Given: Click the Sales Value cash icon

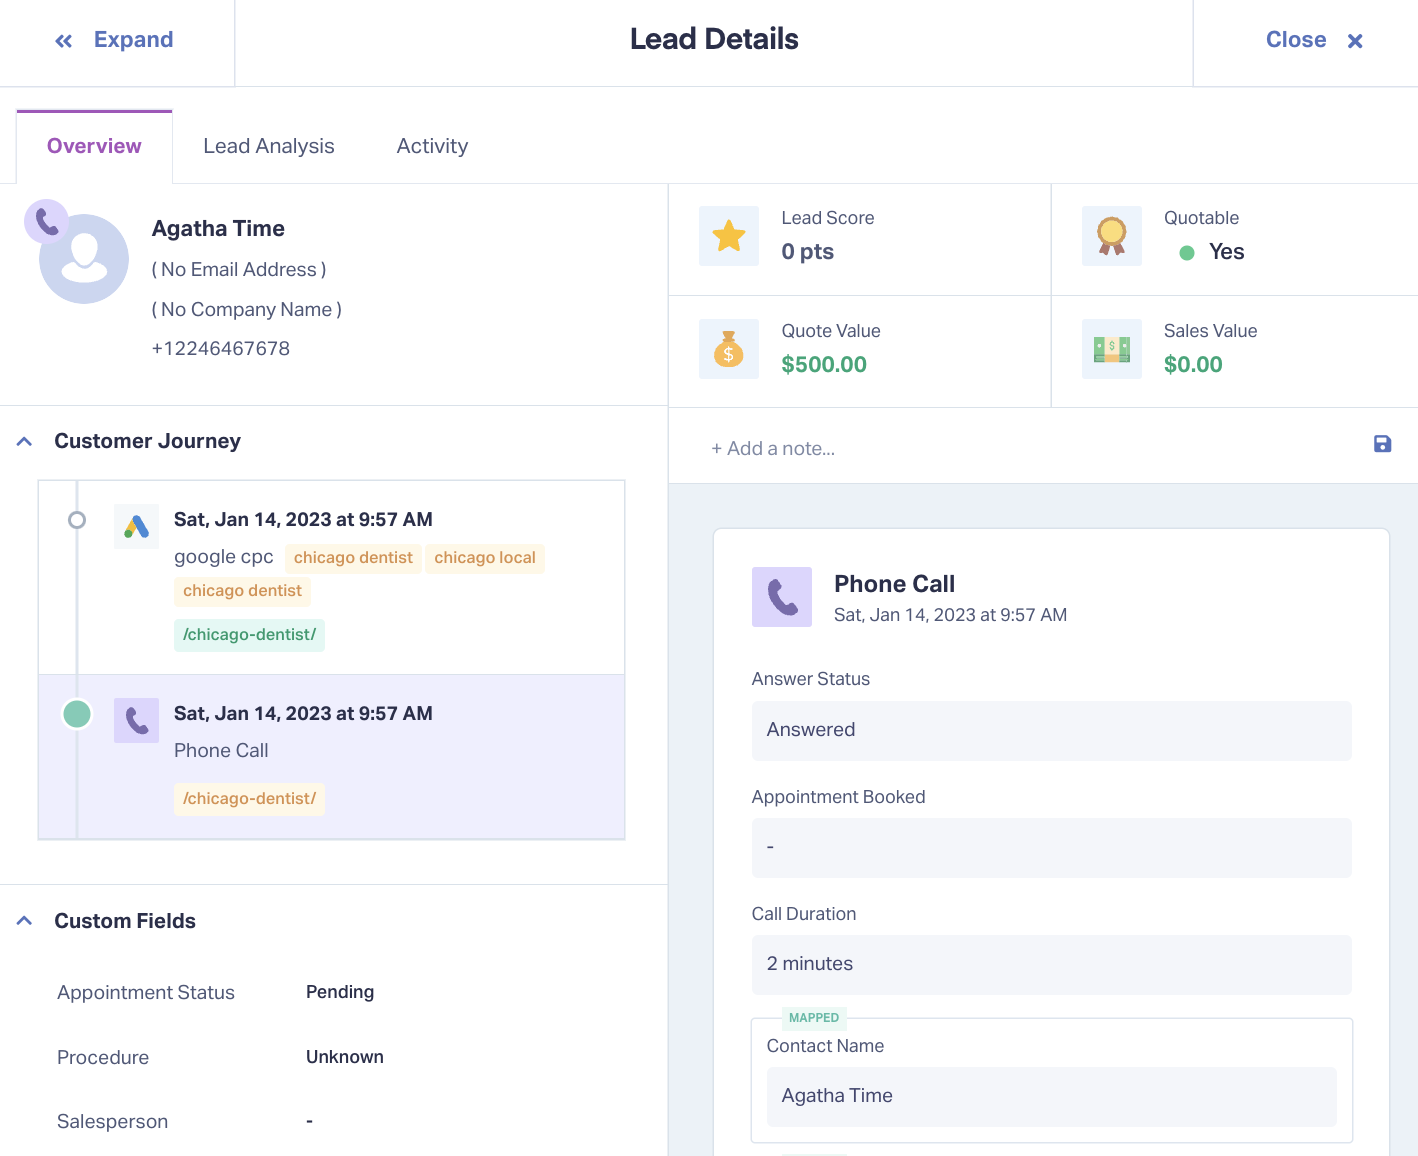Looking at the screenshot, I should click(1112, 349).
